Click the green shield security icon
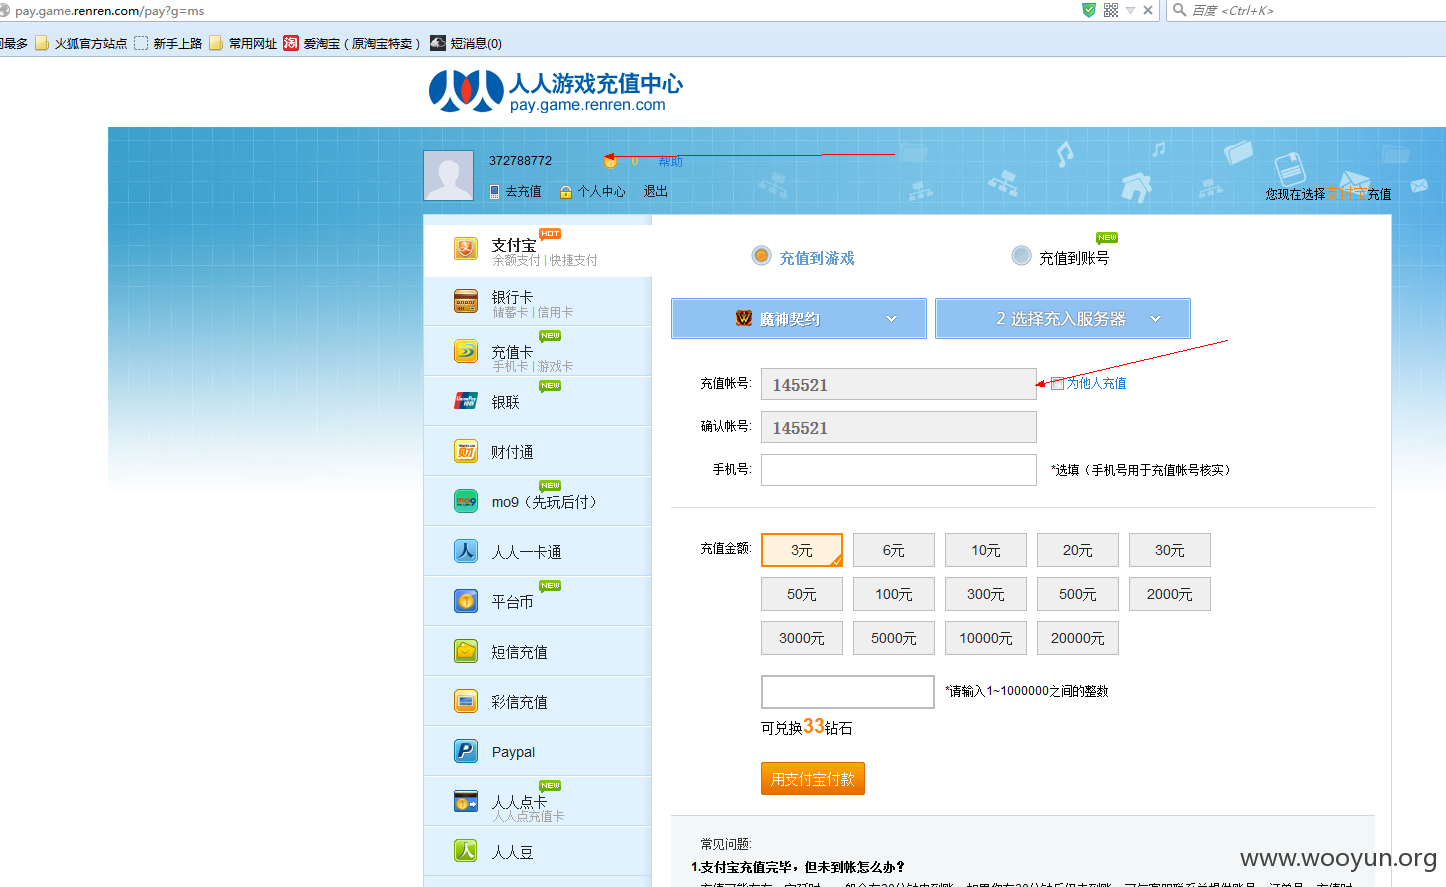 click(x=1089, y=10)
